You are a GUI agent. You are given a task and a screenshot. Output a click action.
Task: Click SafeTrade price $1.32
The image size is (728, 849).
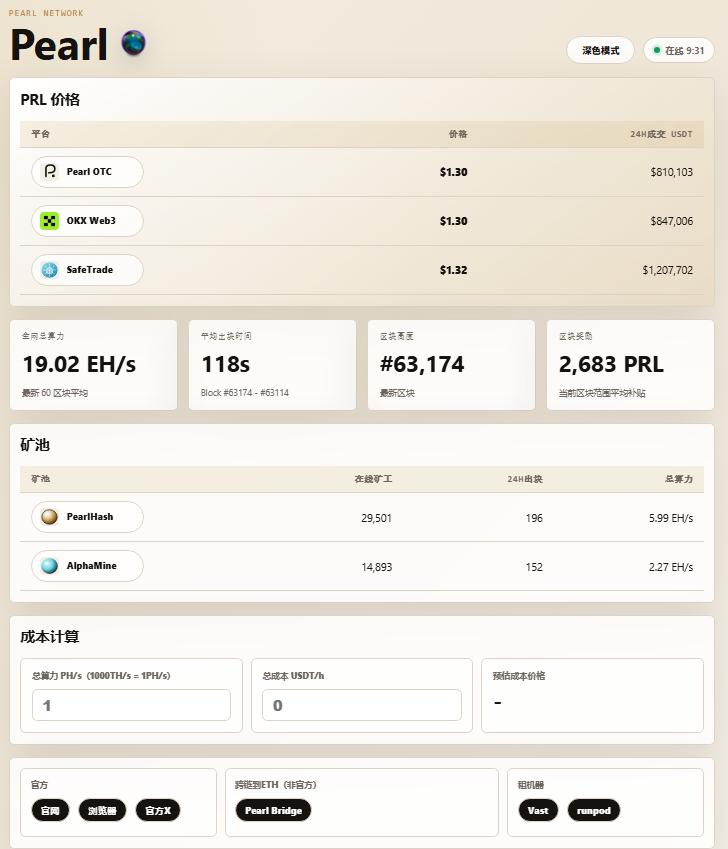click(454, 270)
